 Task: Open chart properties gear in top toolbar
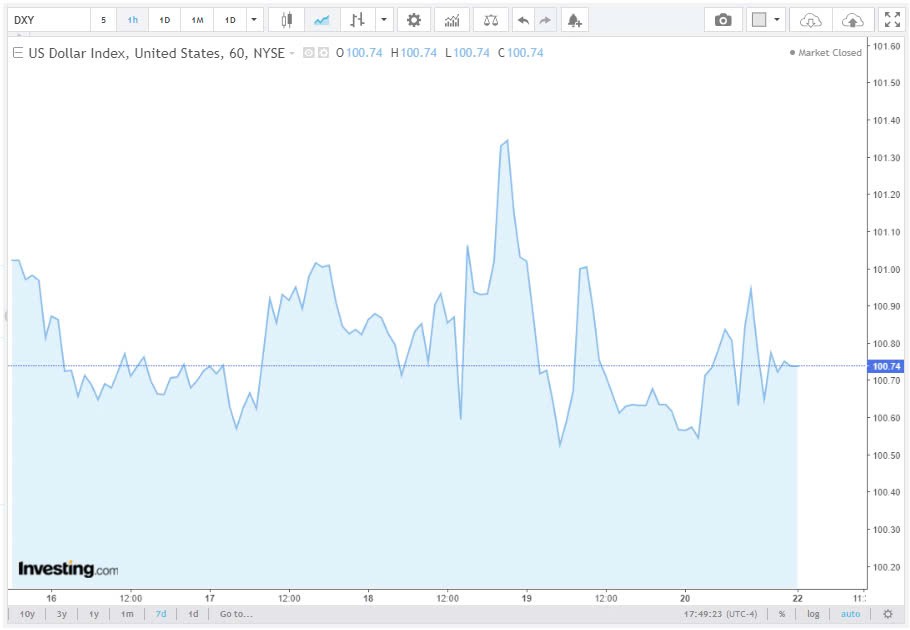pos(414,20)
